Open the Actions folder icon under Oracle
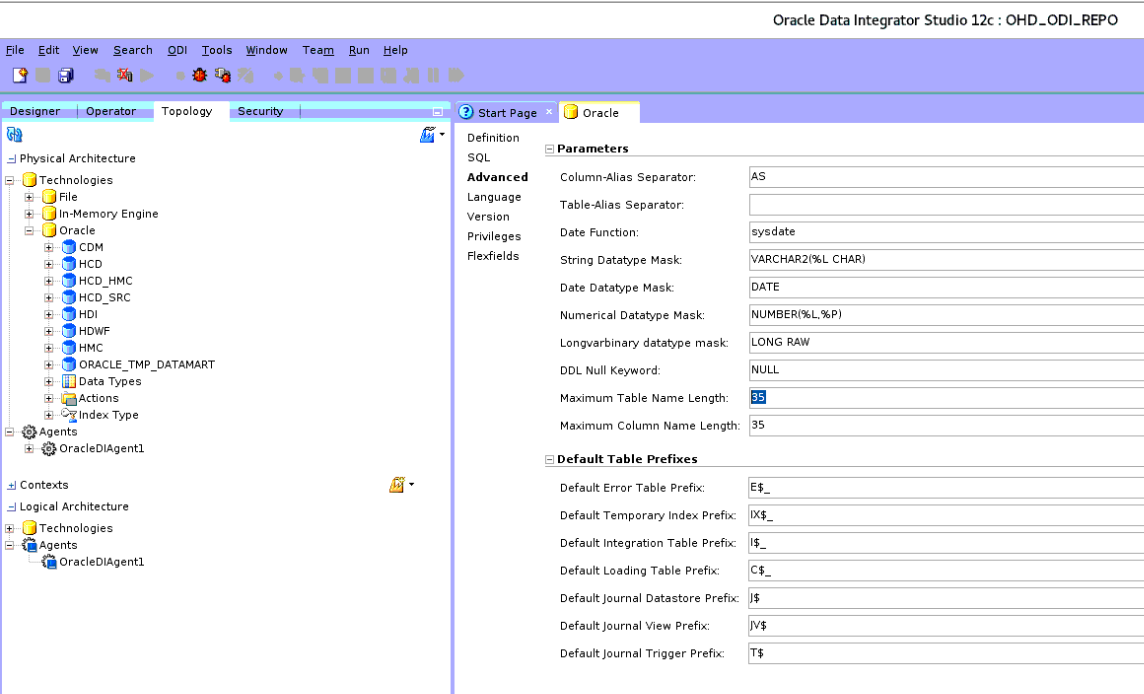Image resolution: width=1144 pixels, height=694 pixels. point(70,398)
